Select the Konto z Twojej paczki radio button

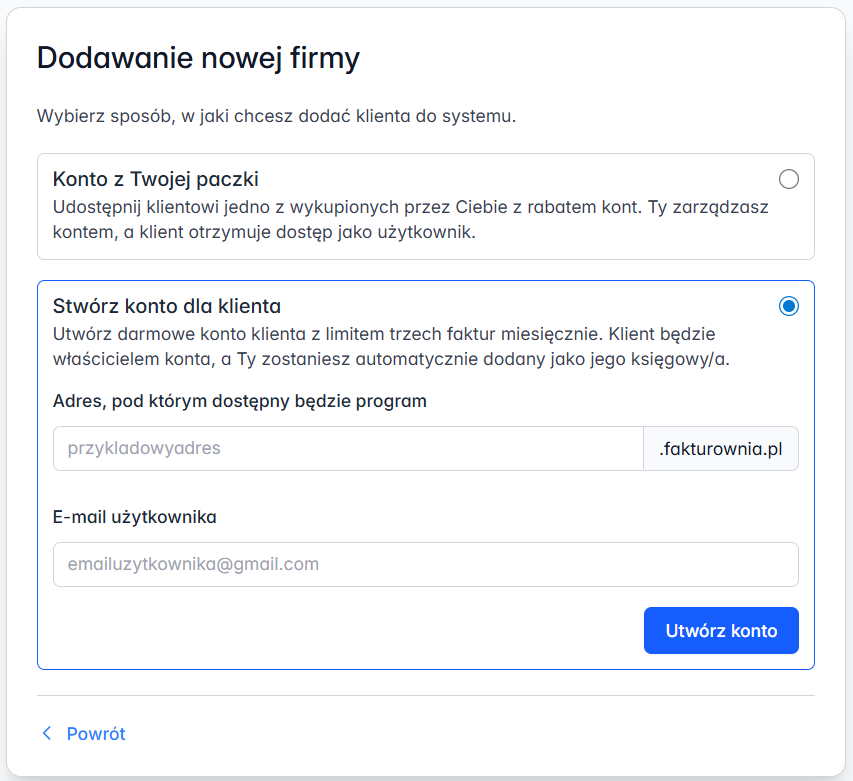[789, 179]
